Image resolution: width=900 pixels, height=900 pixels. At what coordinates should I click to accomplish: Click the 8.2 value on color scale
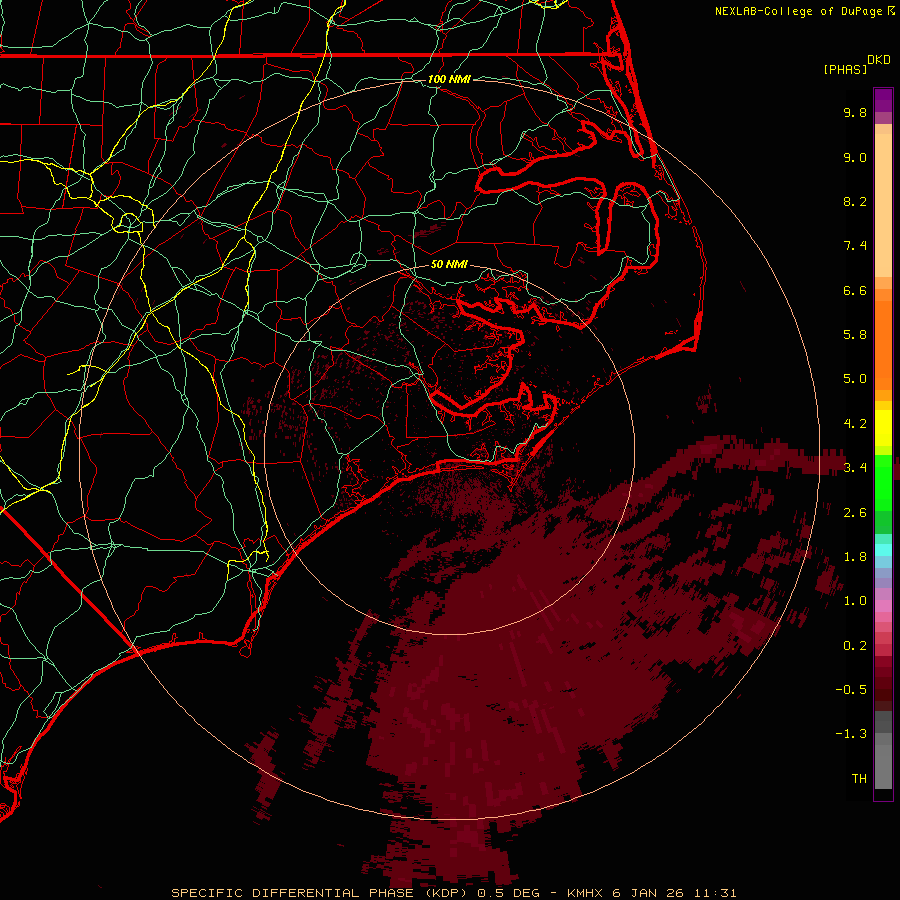coord(855,201)
